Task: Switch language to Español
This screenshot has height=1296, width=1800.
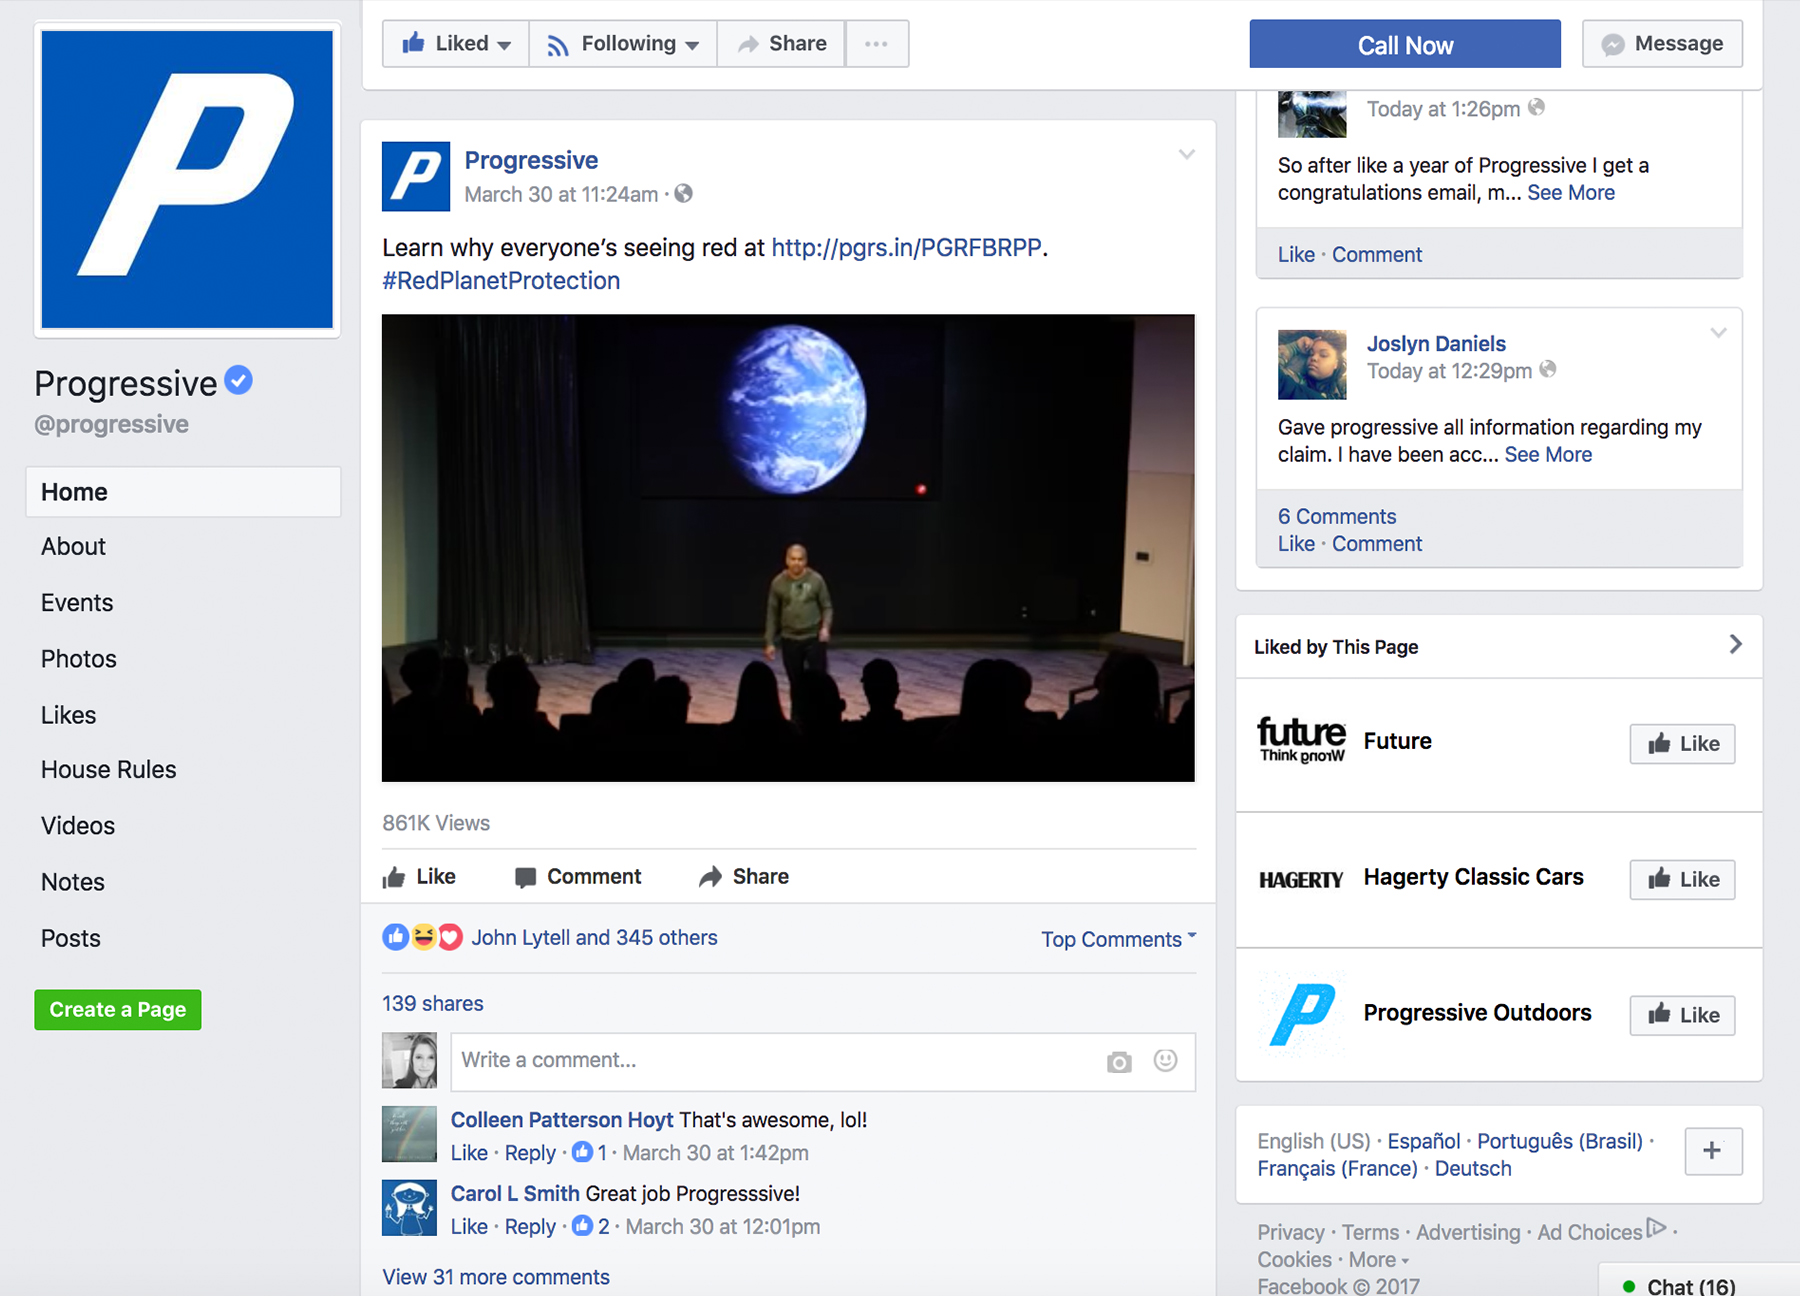Action: point(1423,1142)
